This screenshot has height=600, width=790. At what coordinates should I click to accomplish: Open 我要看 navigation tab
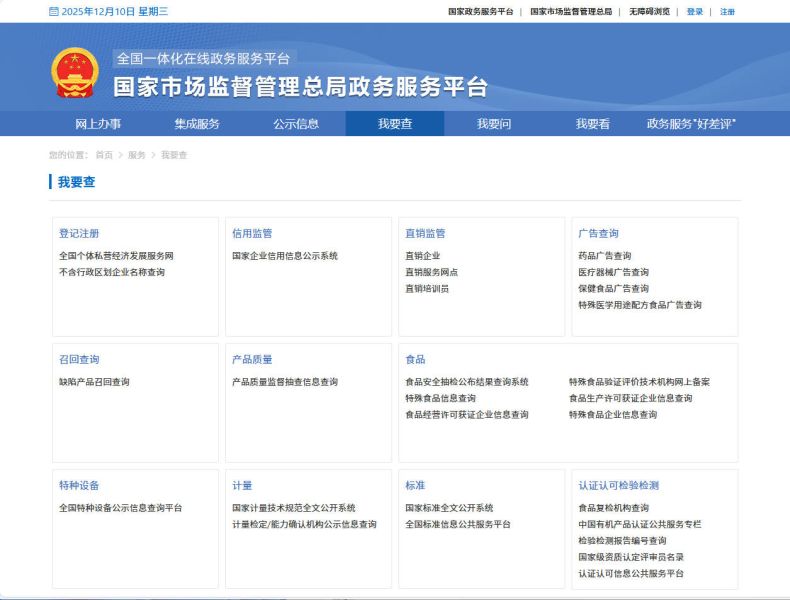pos(592,123)
